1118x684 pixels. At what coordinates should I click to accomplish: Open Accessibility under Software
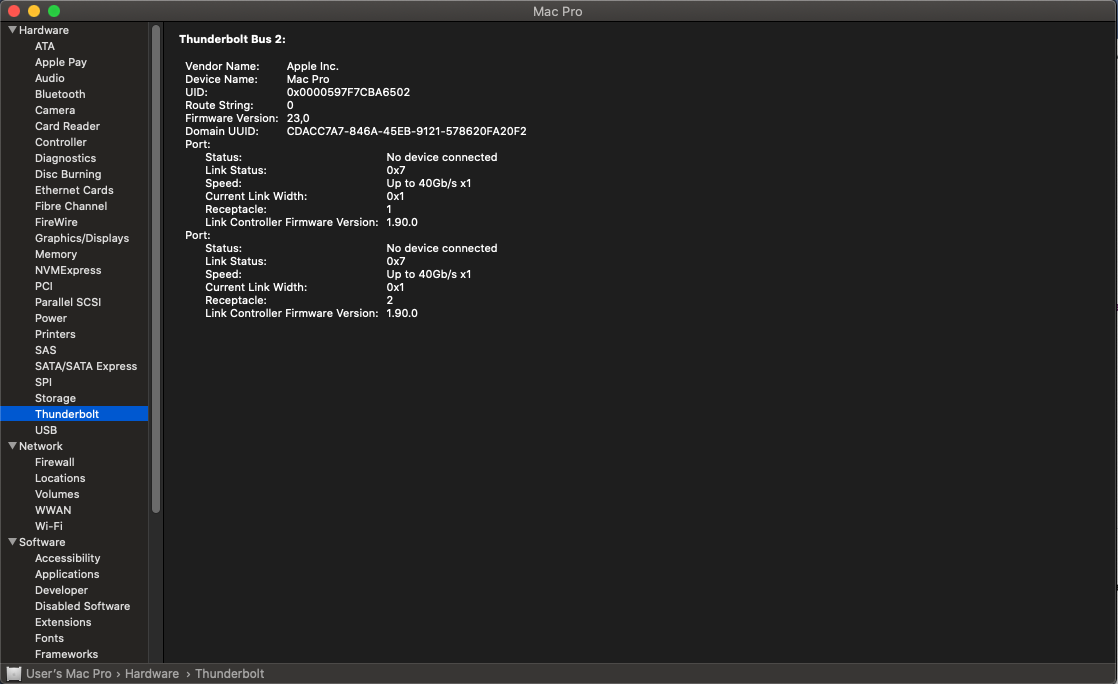coord(68,558)
